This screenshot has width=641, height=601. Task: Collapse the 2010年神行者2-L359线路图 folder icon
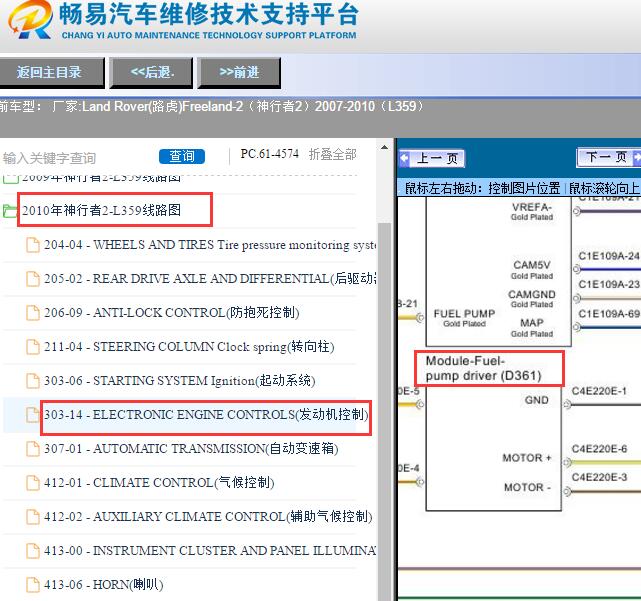click(x=10, y=211)
